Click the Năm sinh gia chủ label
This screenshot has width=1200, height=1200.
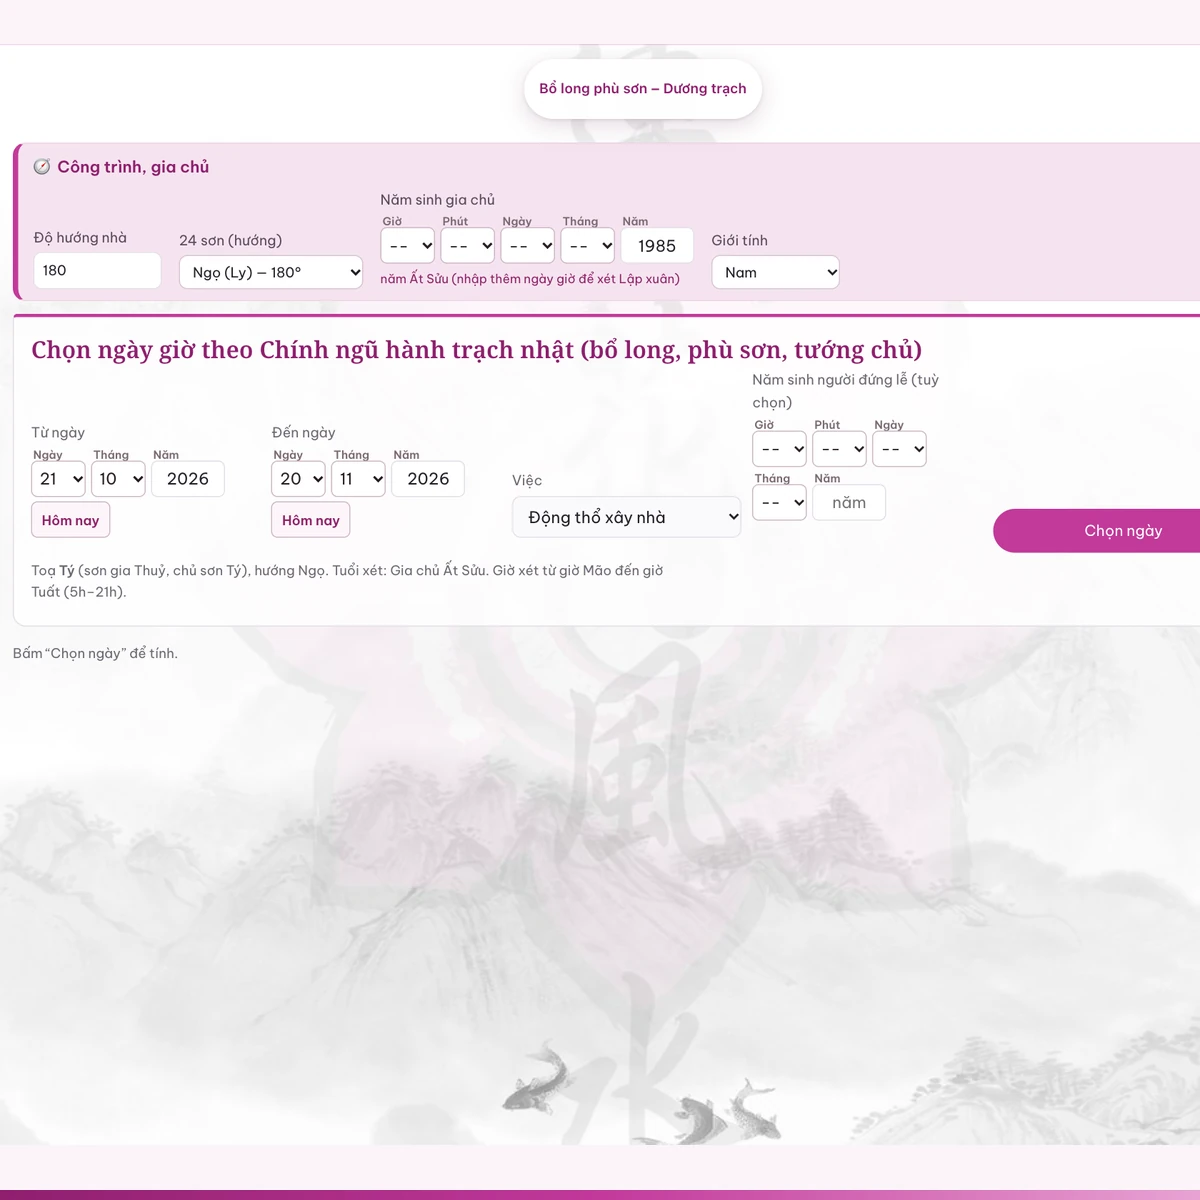tap(437, 200)
